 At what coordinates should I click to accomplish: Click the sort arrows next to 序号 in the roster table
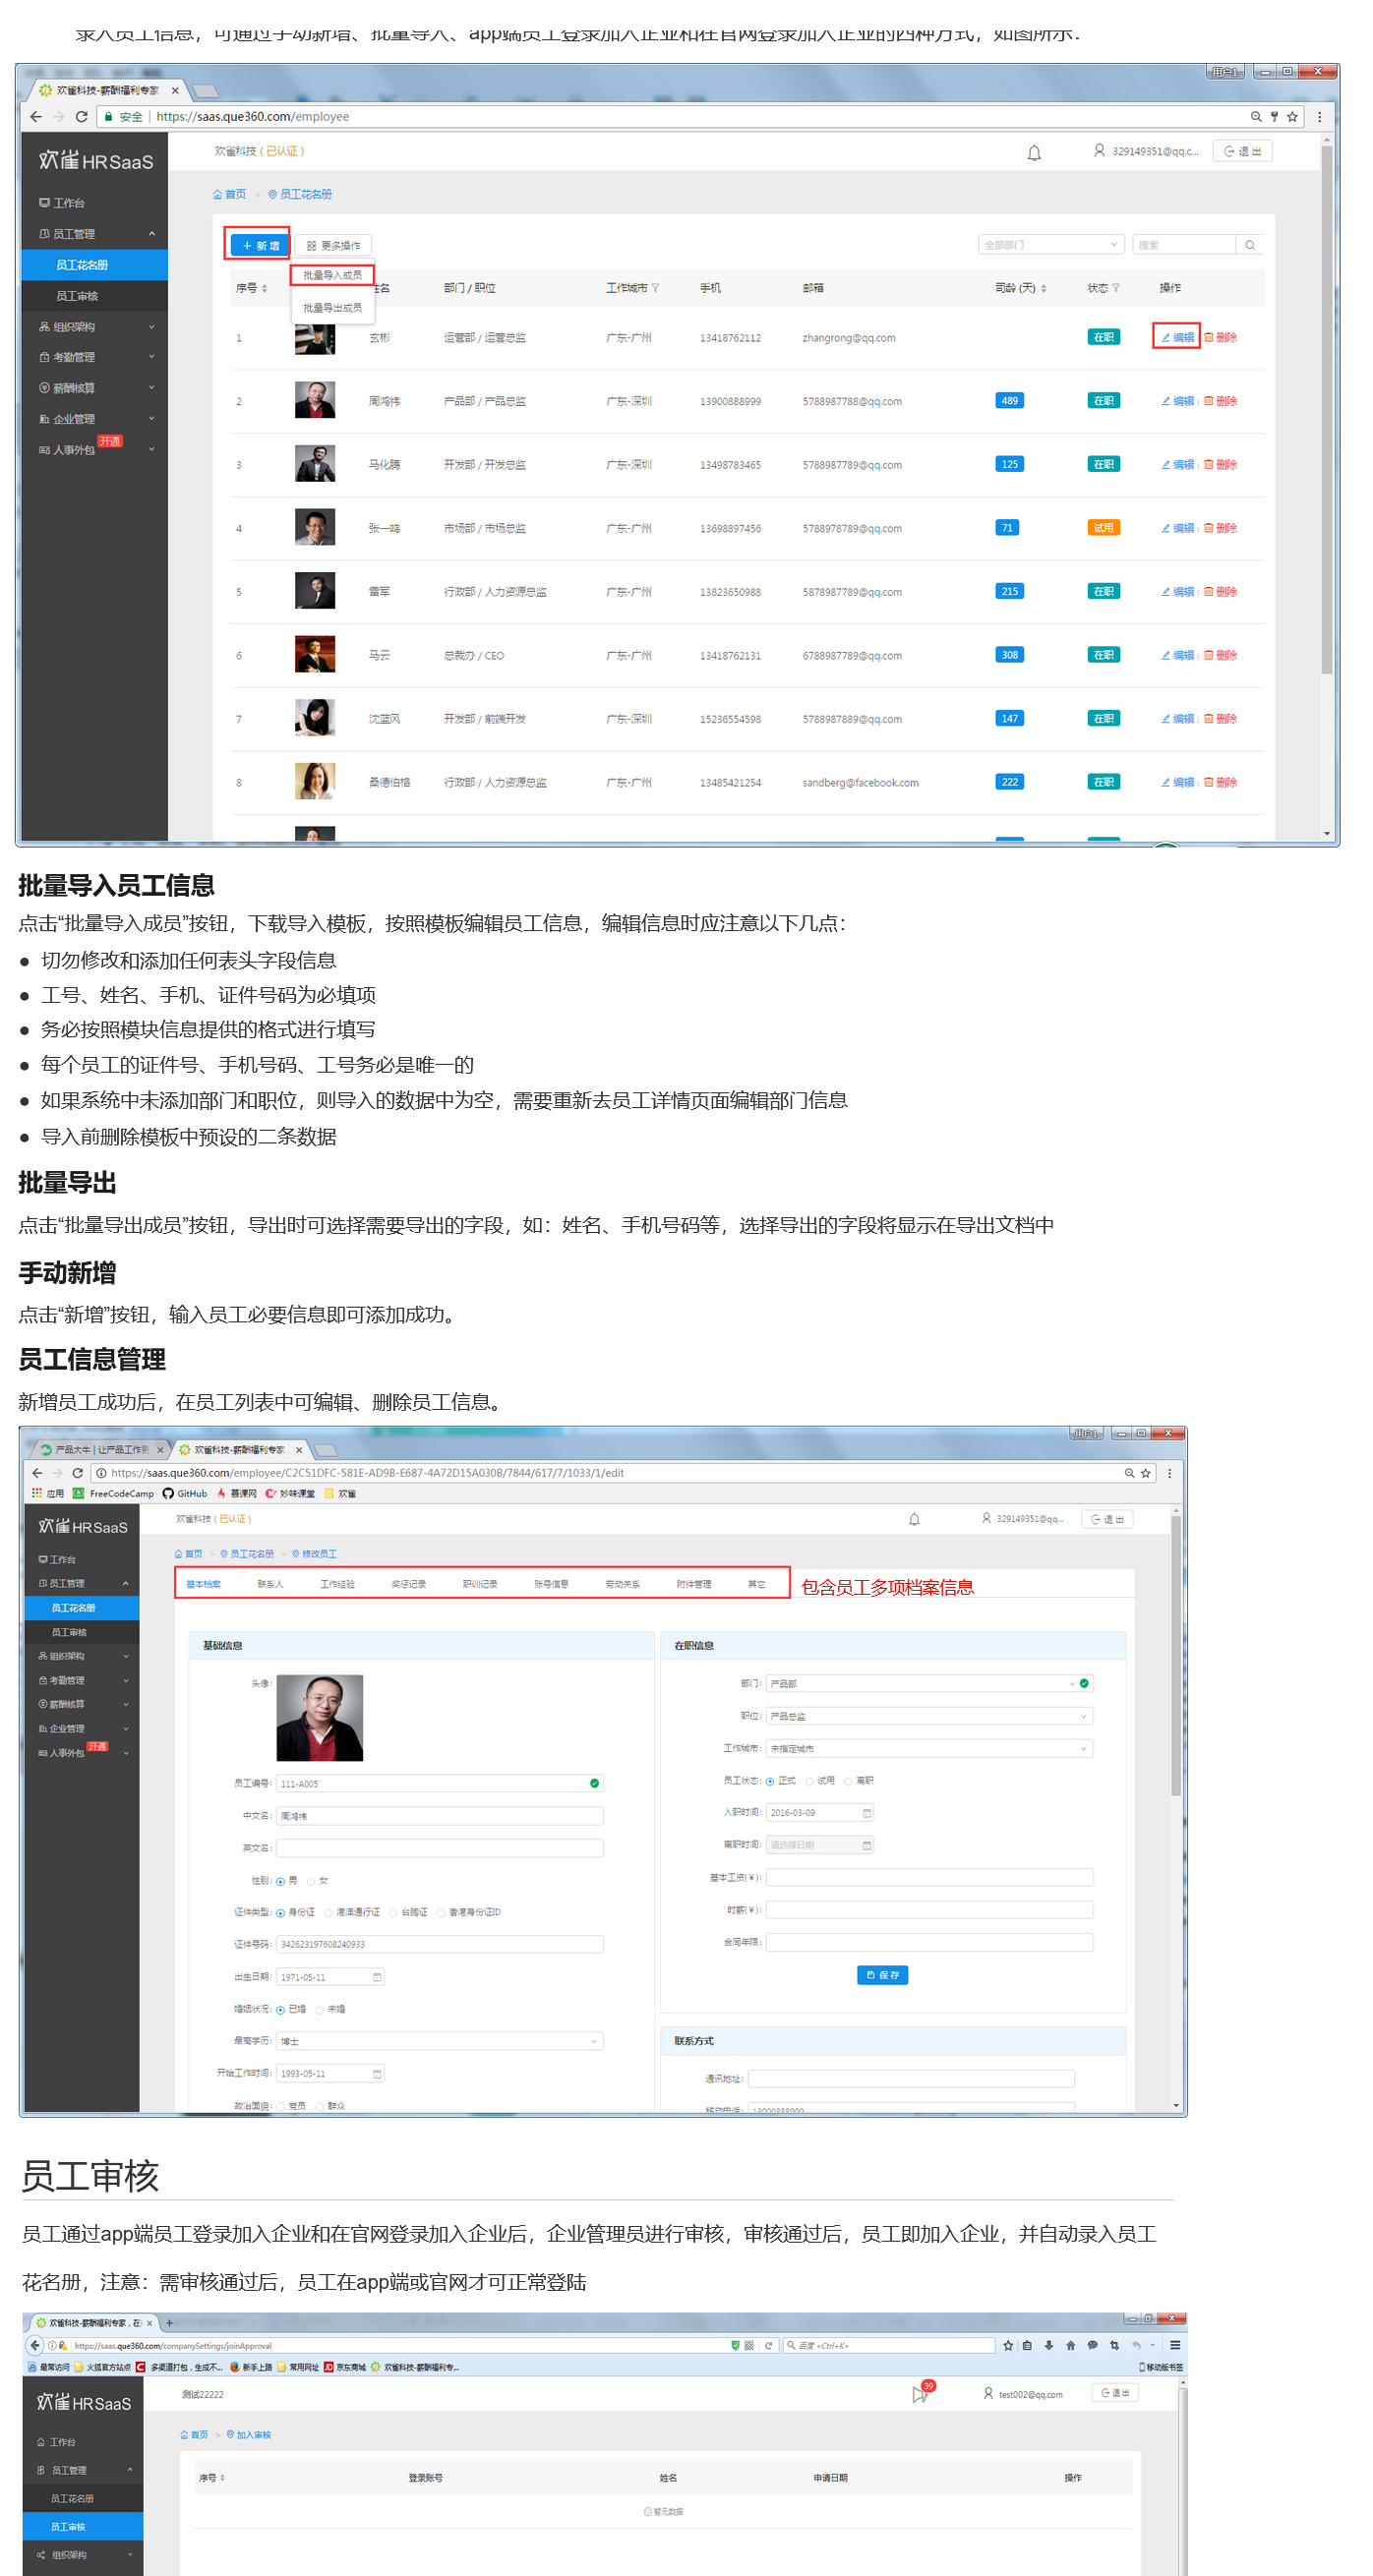point(264,289)
